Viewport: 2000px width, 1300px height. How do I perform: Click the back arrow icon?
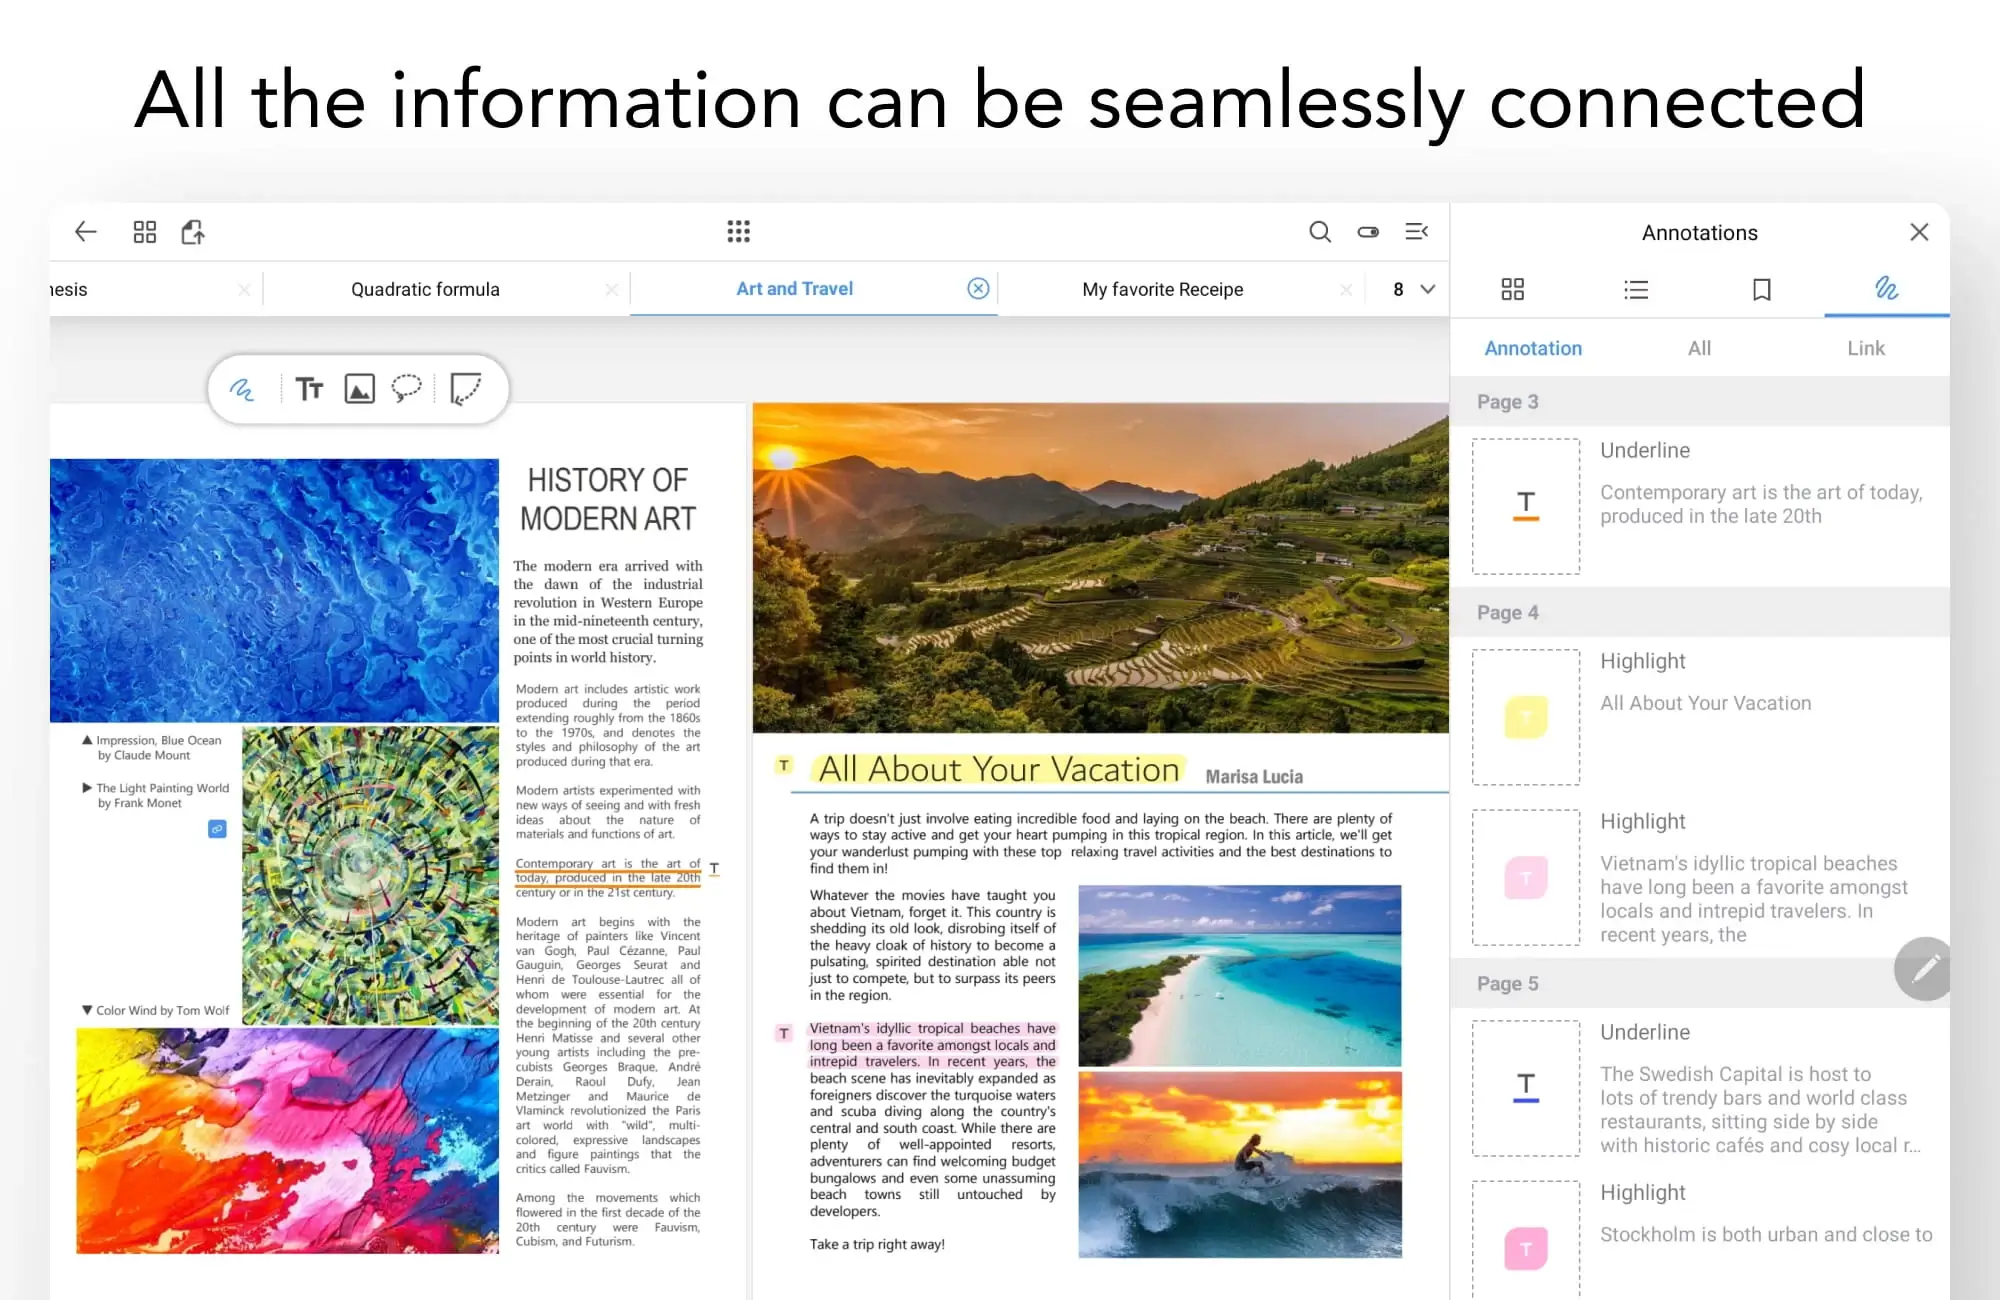point(86,232)
